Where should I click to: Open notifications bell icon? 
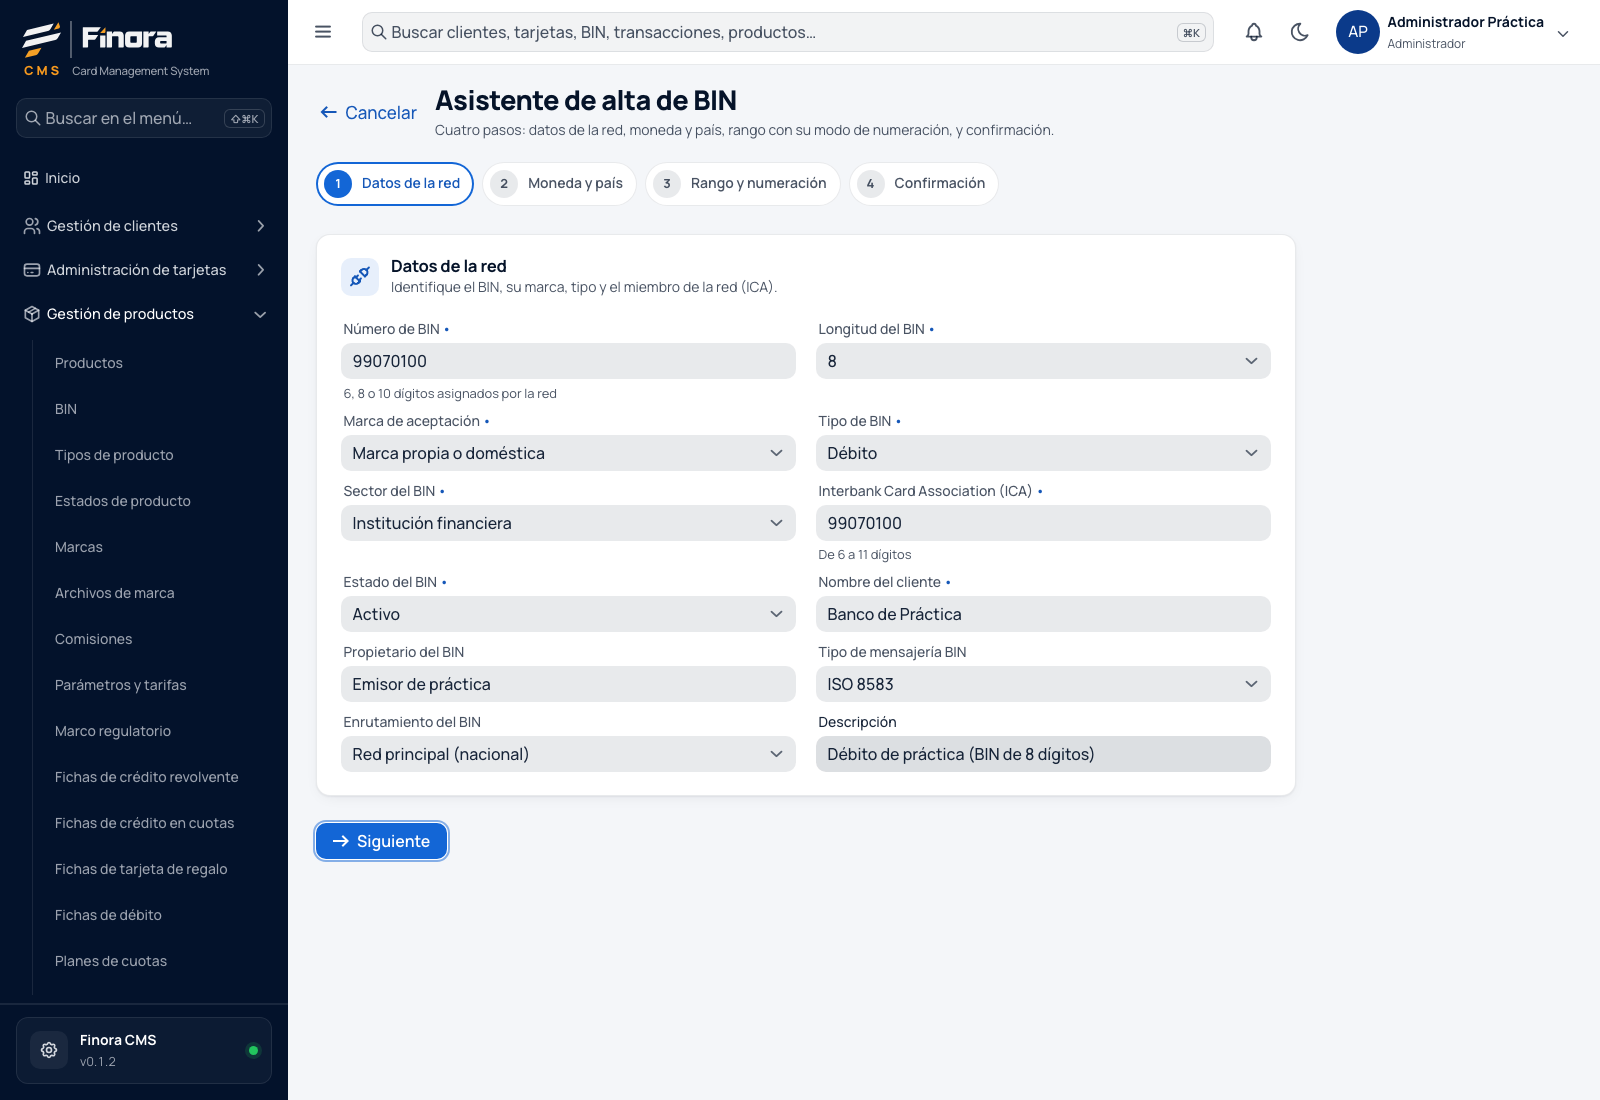(1254, 32)
